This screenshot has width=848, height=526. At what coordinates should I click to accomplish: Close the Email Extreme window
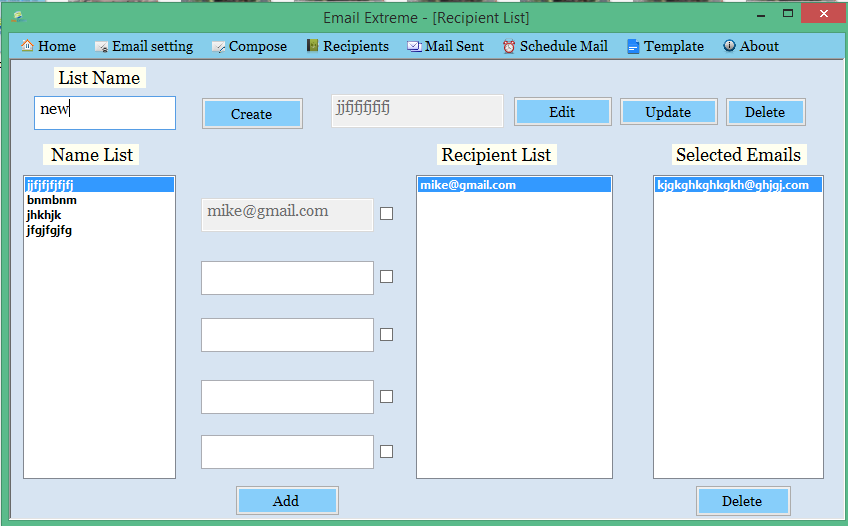tap(824, 14)
